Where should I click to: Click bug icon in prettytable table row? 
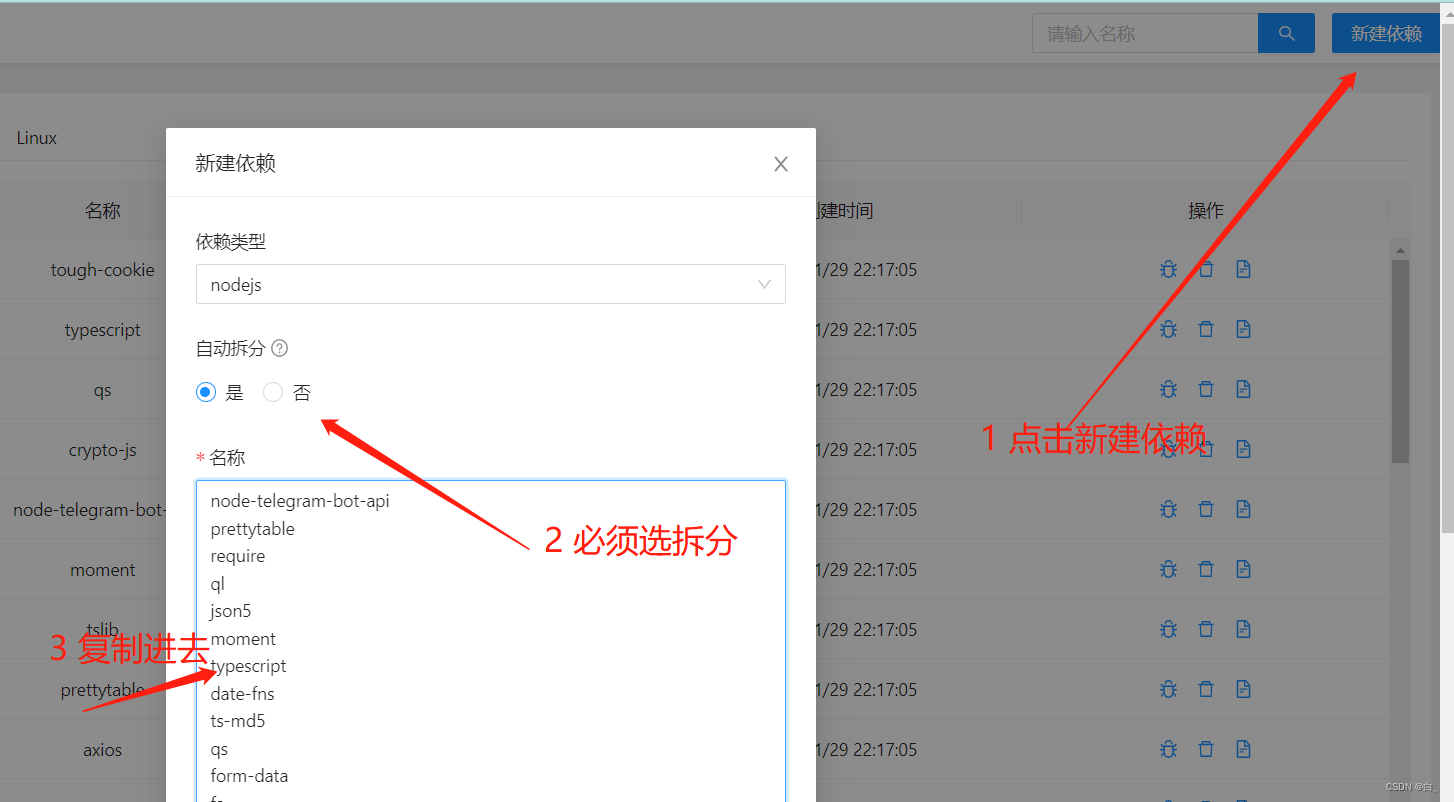(1168, 689)
